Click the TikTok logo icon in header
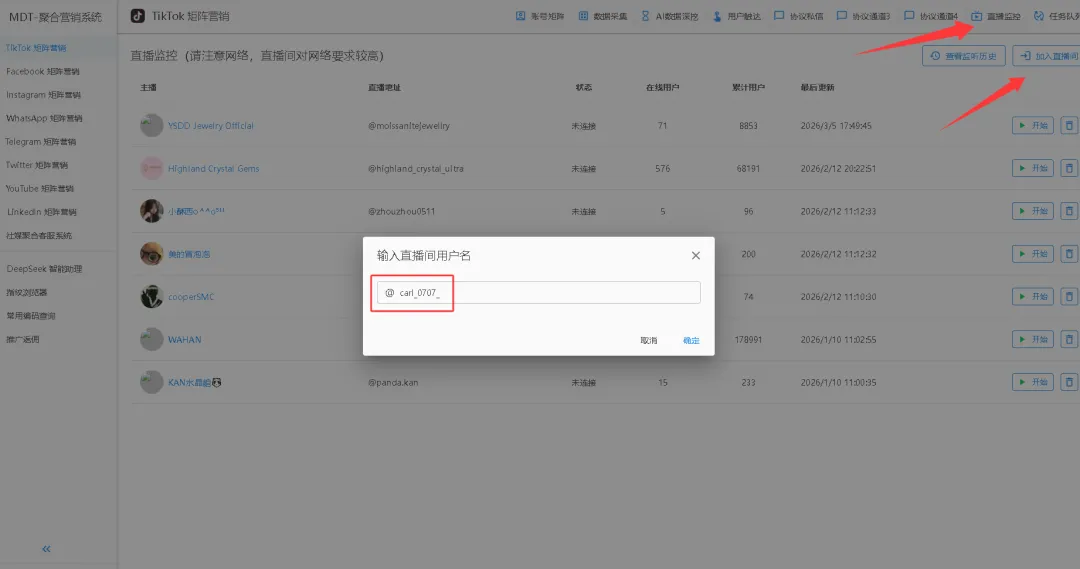1080x569 pixels. coord(138,16)
